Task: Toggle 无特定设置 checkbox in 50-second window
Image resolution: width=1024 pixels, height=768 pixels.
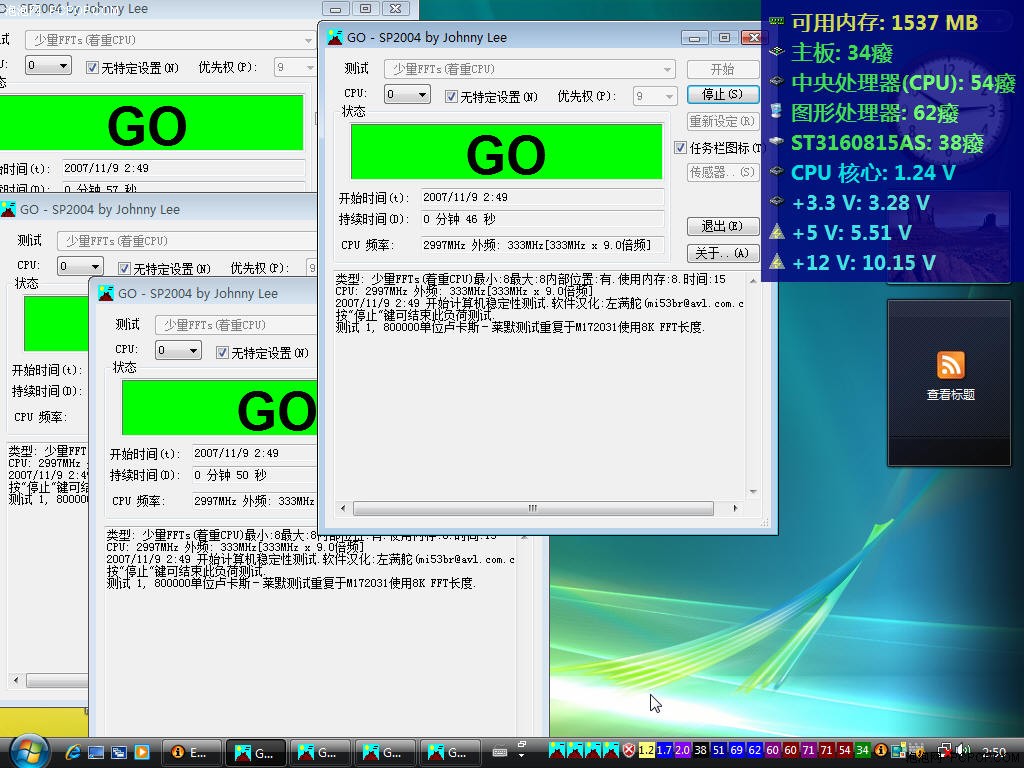Action: coord(223,353)
